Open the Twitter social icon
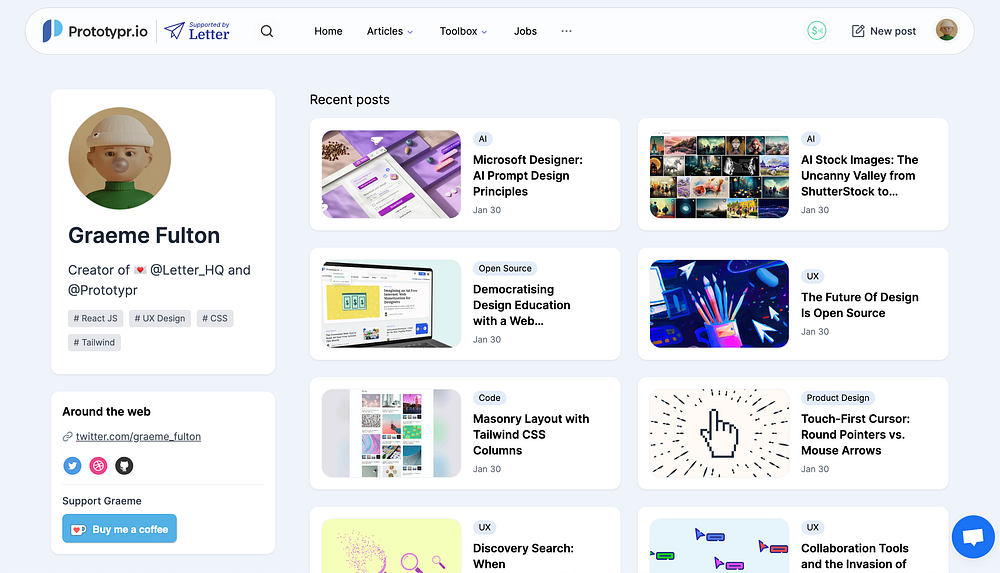Image resolution: width=1000 pixels, height=573 pixels. [x=72, y=466]
